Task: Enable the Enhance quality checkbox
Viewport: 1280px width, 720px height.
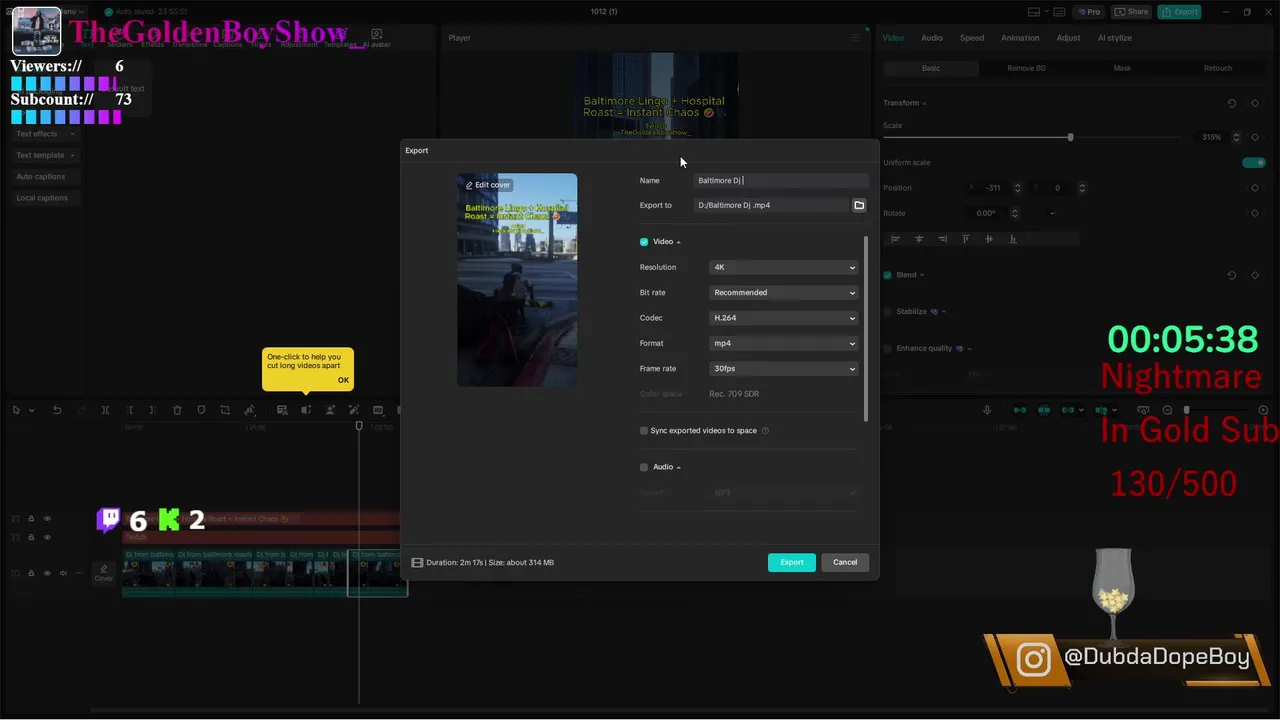Action: 887,349
